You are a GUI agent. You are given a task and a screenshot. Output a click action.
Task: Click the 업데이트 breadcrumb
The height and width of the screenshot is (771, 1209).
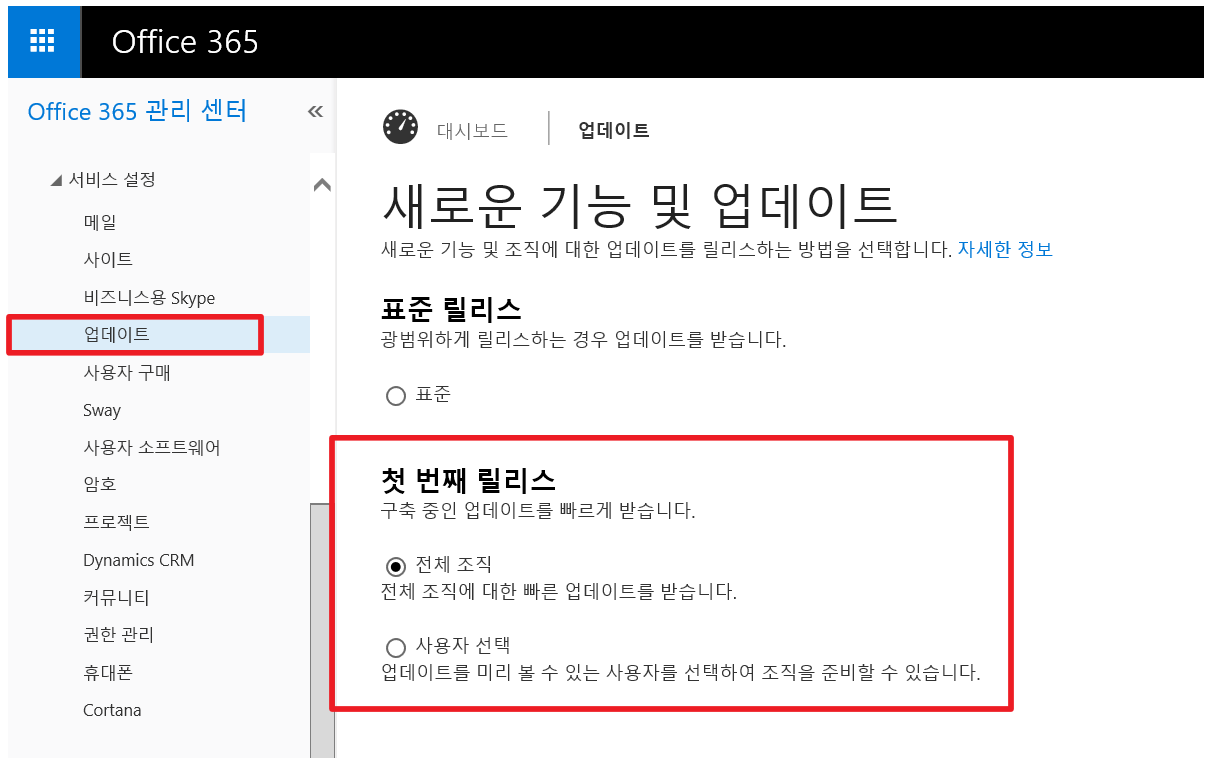pyautogui.click(x=614, y=130)
